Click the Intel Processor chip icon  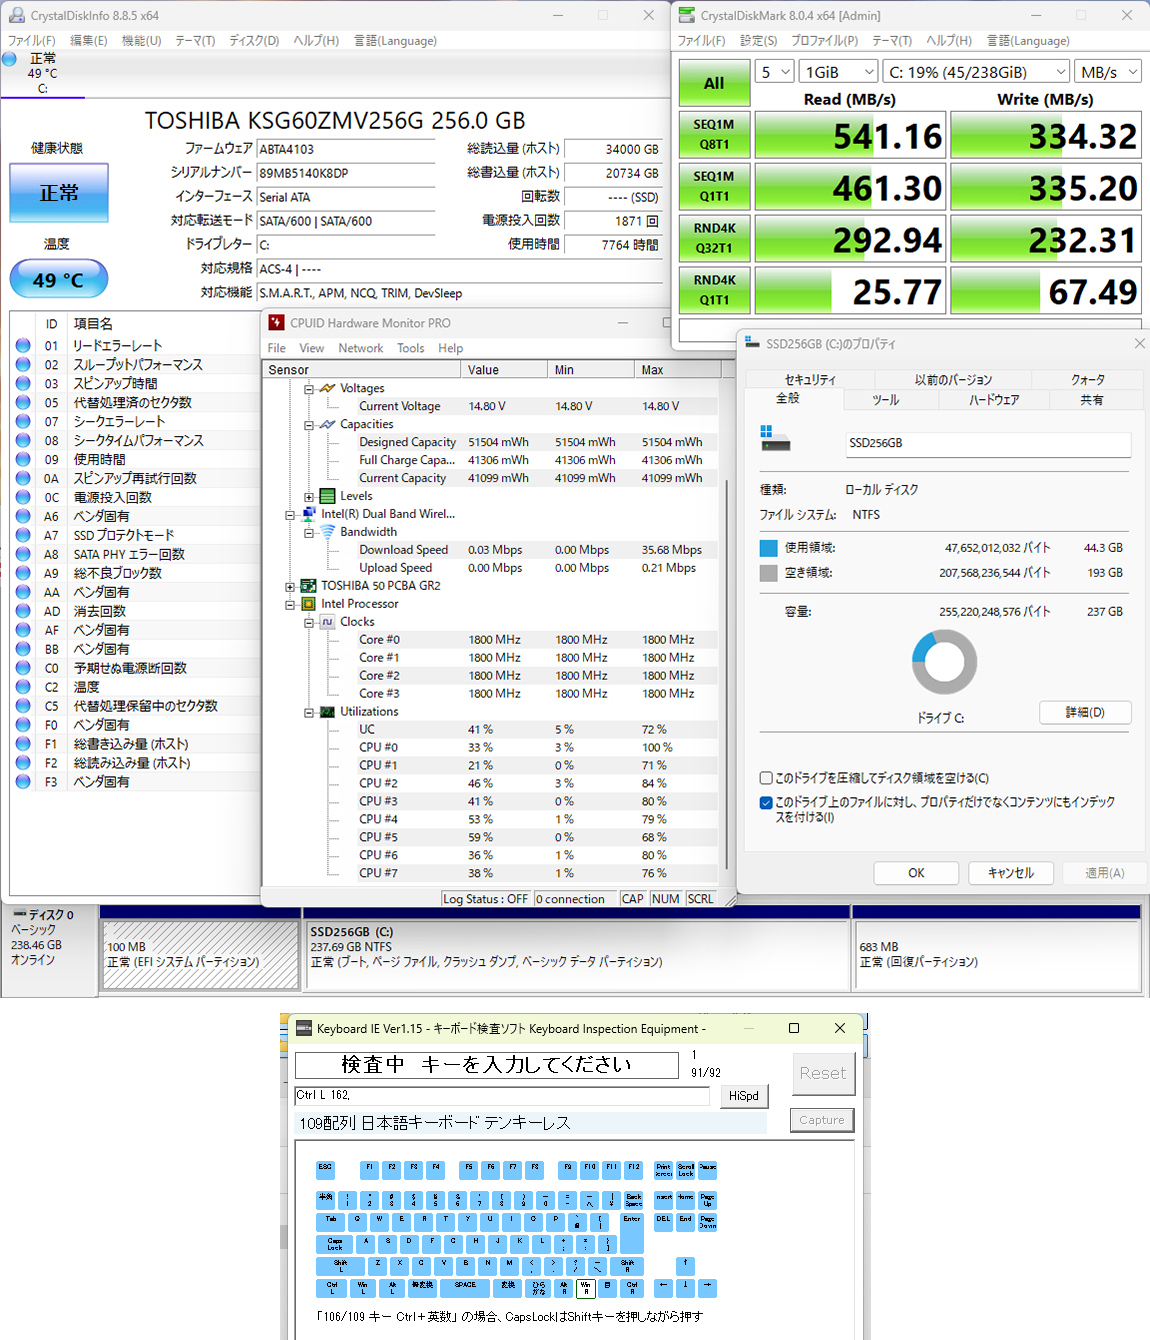(309, 604)
